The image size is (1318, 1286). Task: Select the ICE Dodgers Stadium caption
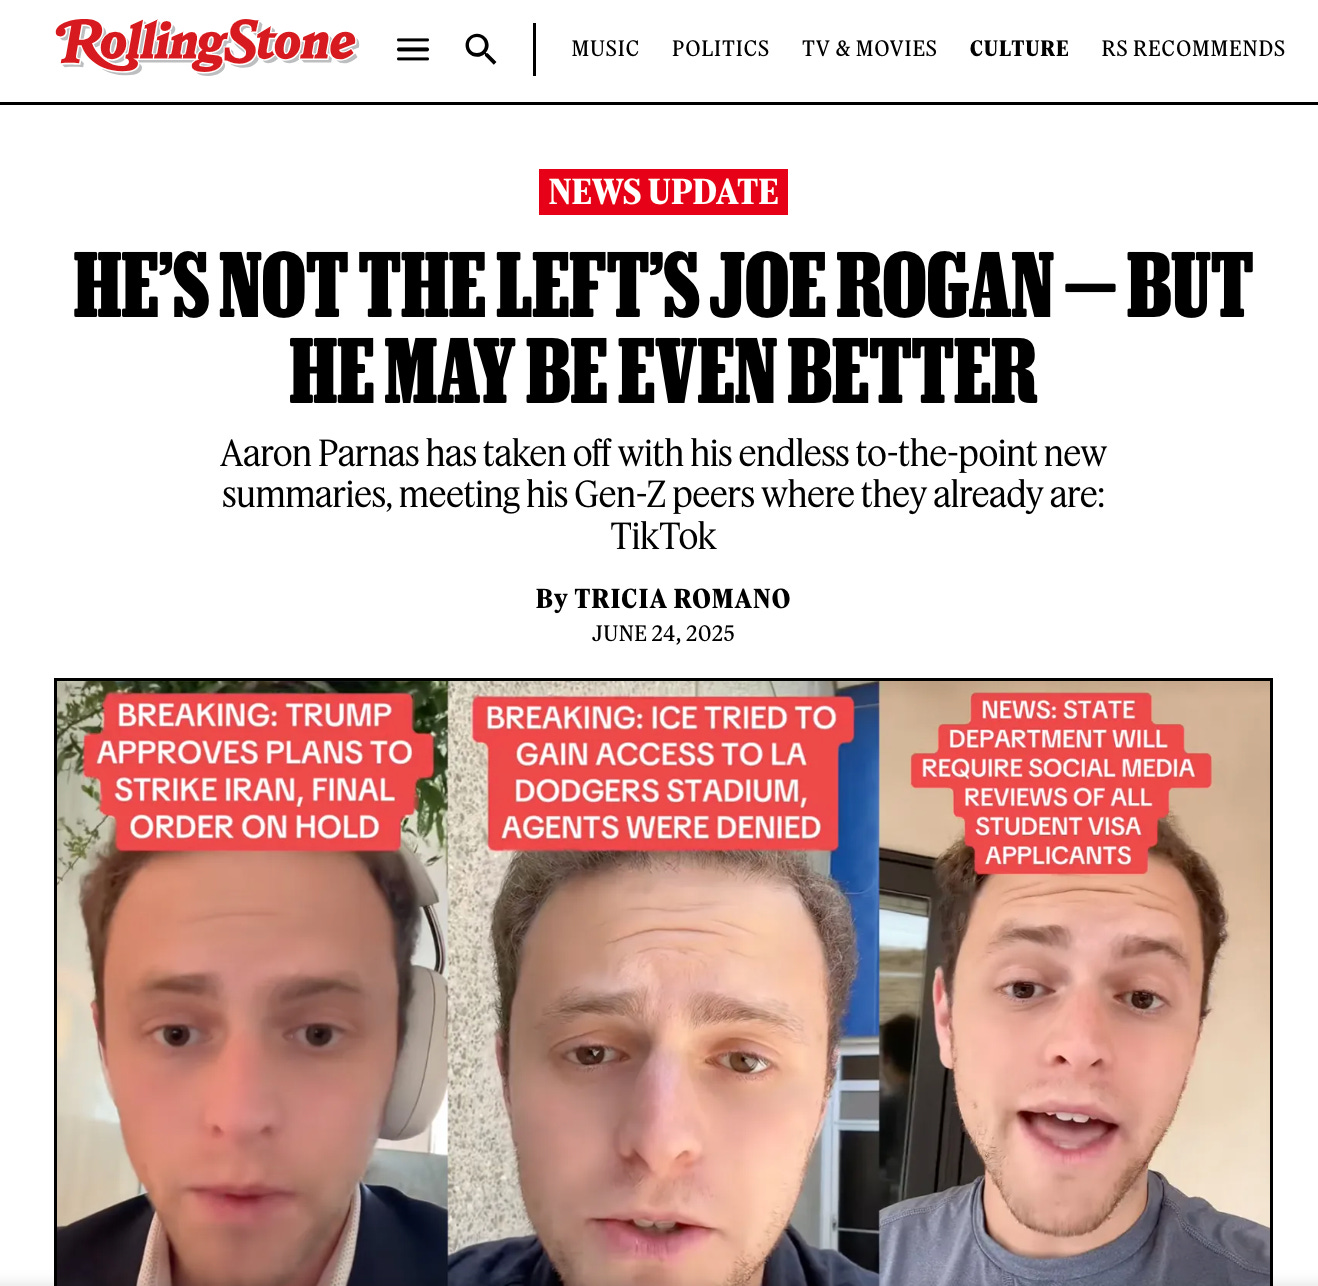click(x=661, y=772)
